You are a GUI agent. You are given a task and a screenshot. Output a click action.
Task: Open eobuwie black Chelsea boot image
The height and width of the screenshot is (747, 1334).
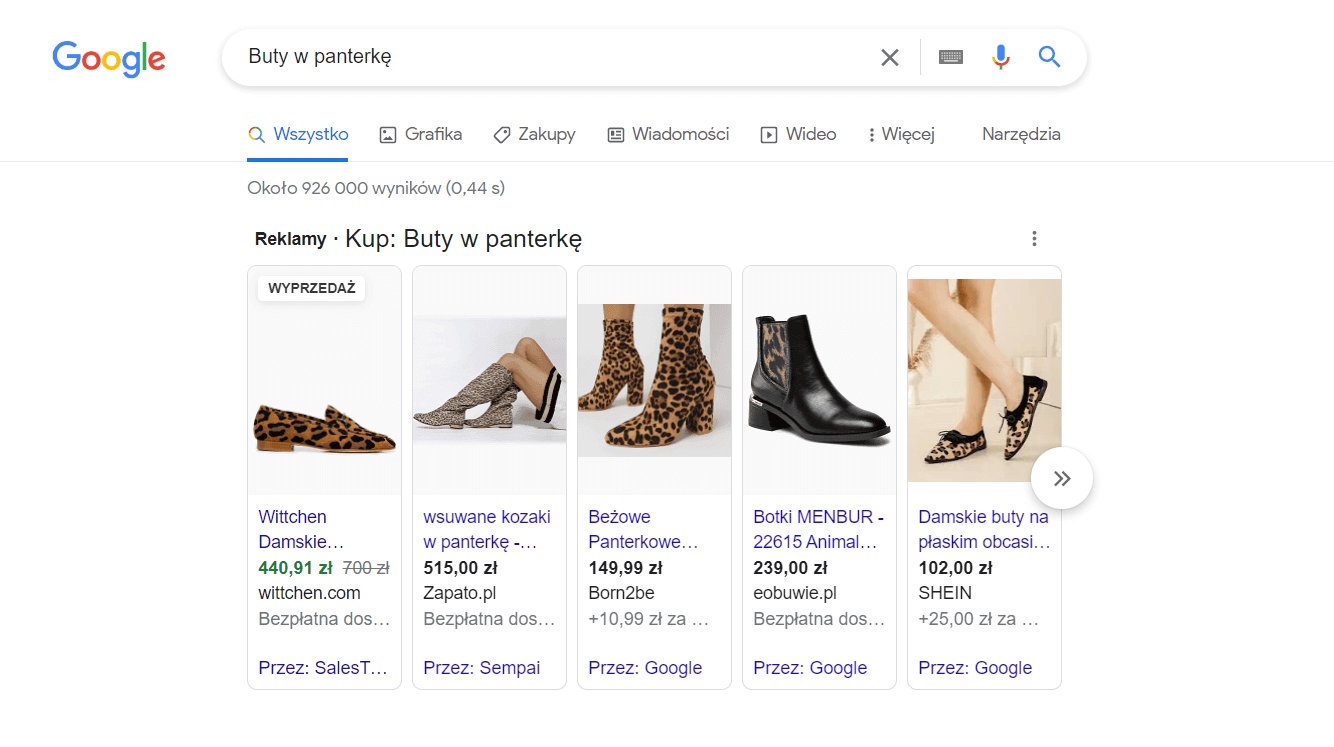pos(819,380)
